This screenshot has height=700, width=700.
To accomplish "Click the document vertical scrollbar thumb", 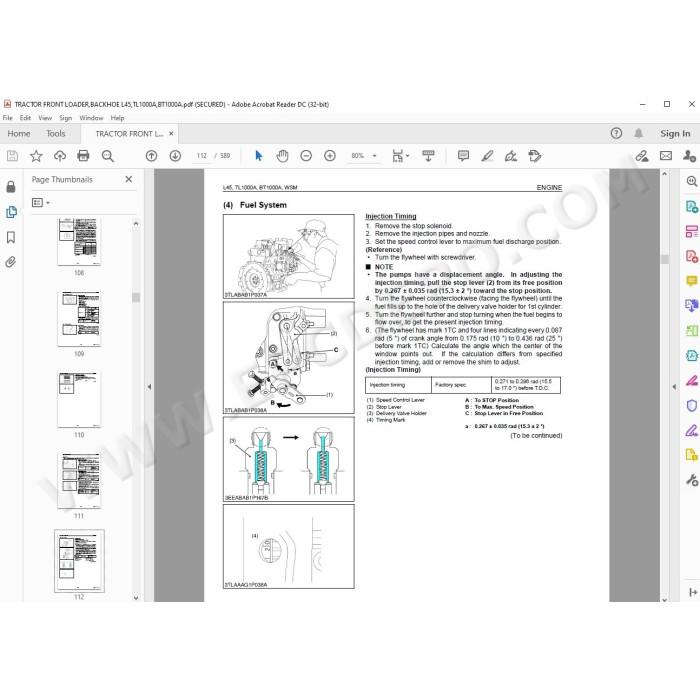I will [665, 259].
